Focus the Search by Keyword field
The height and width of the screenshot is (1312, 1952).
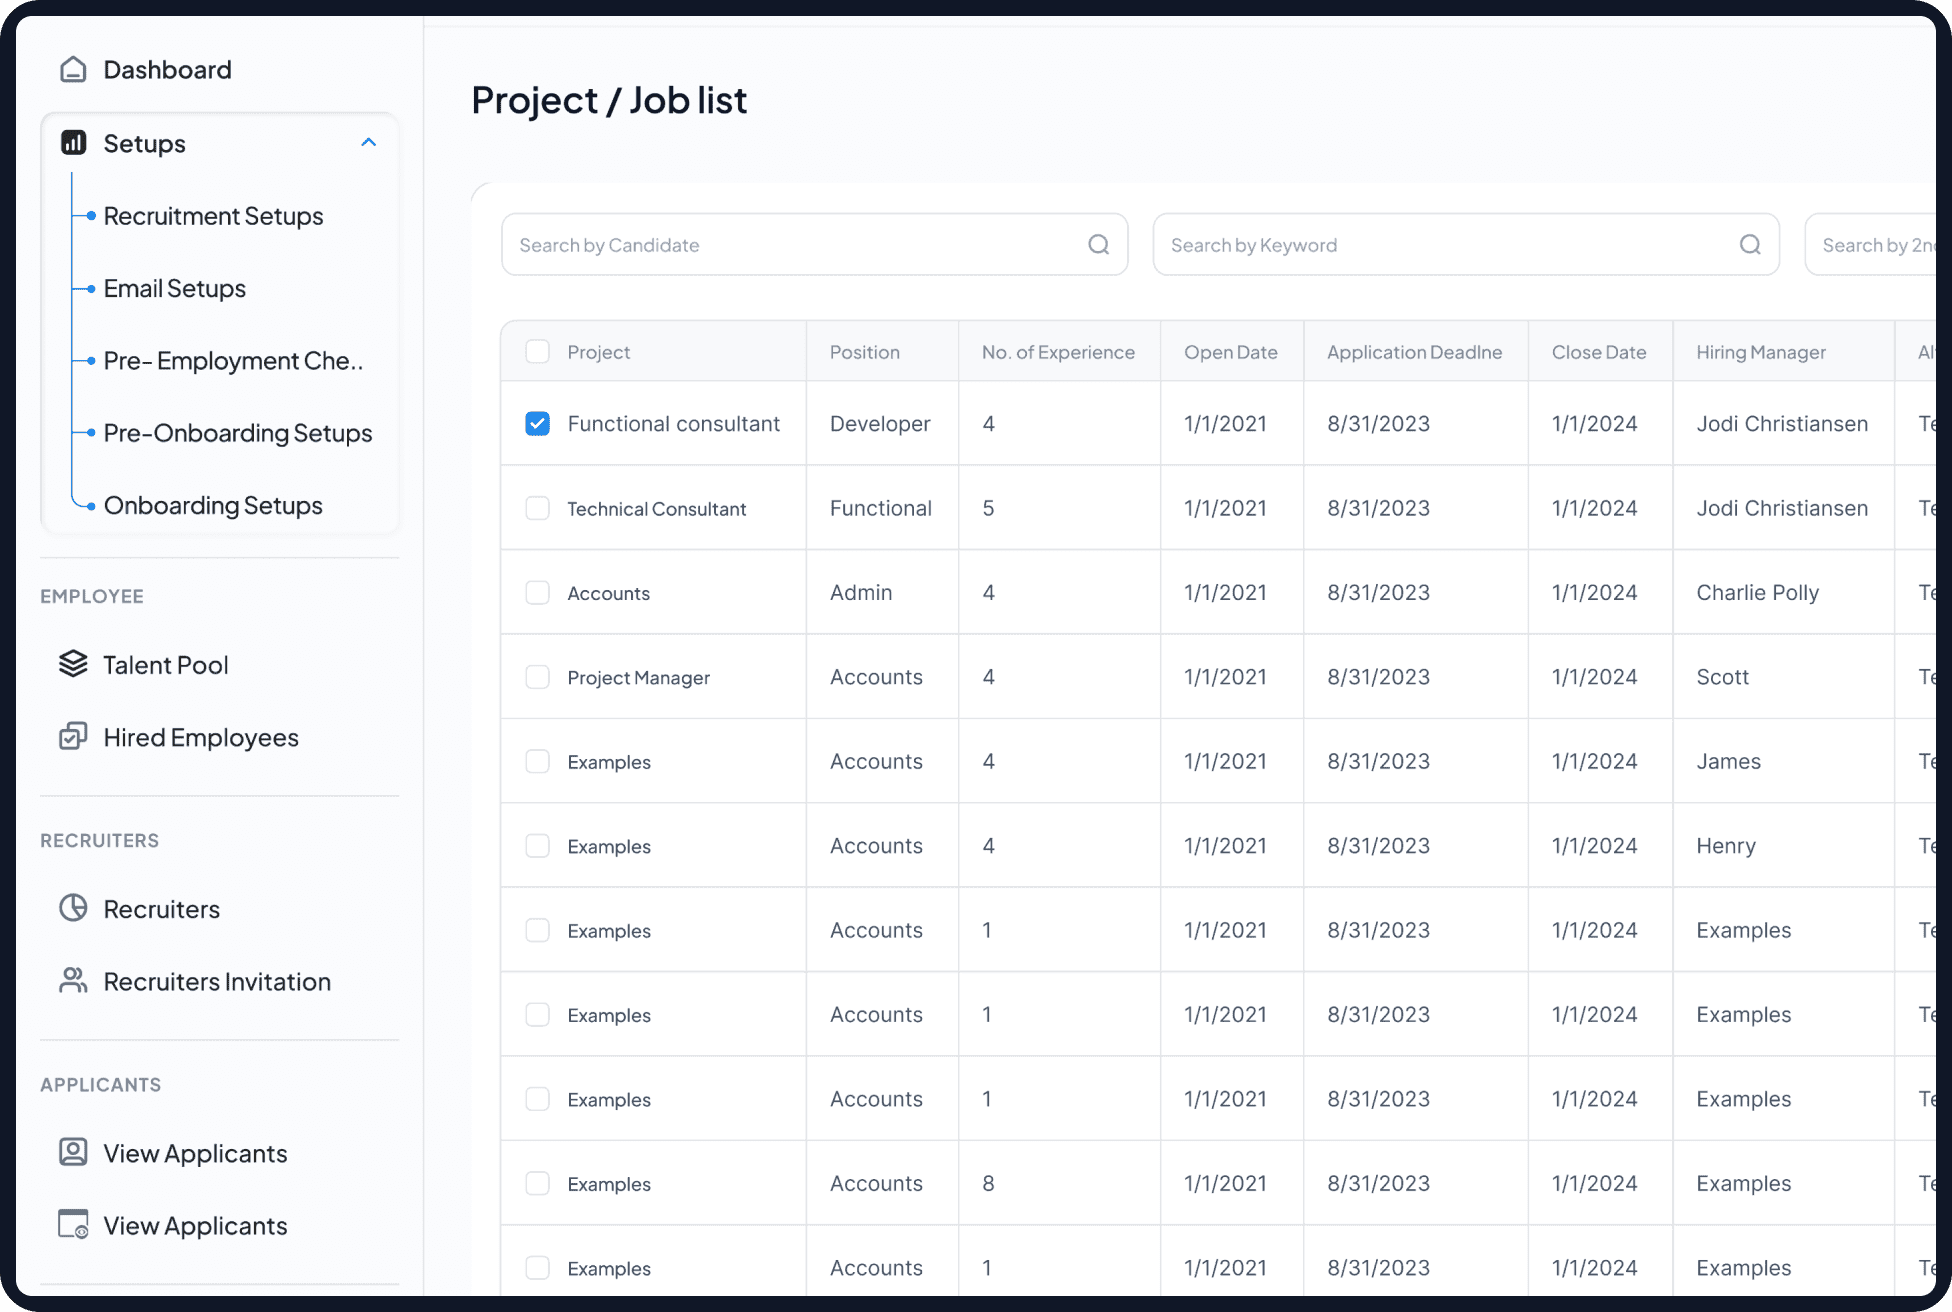pyautogui.click(x=1466, y=244)
